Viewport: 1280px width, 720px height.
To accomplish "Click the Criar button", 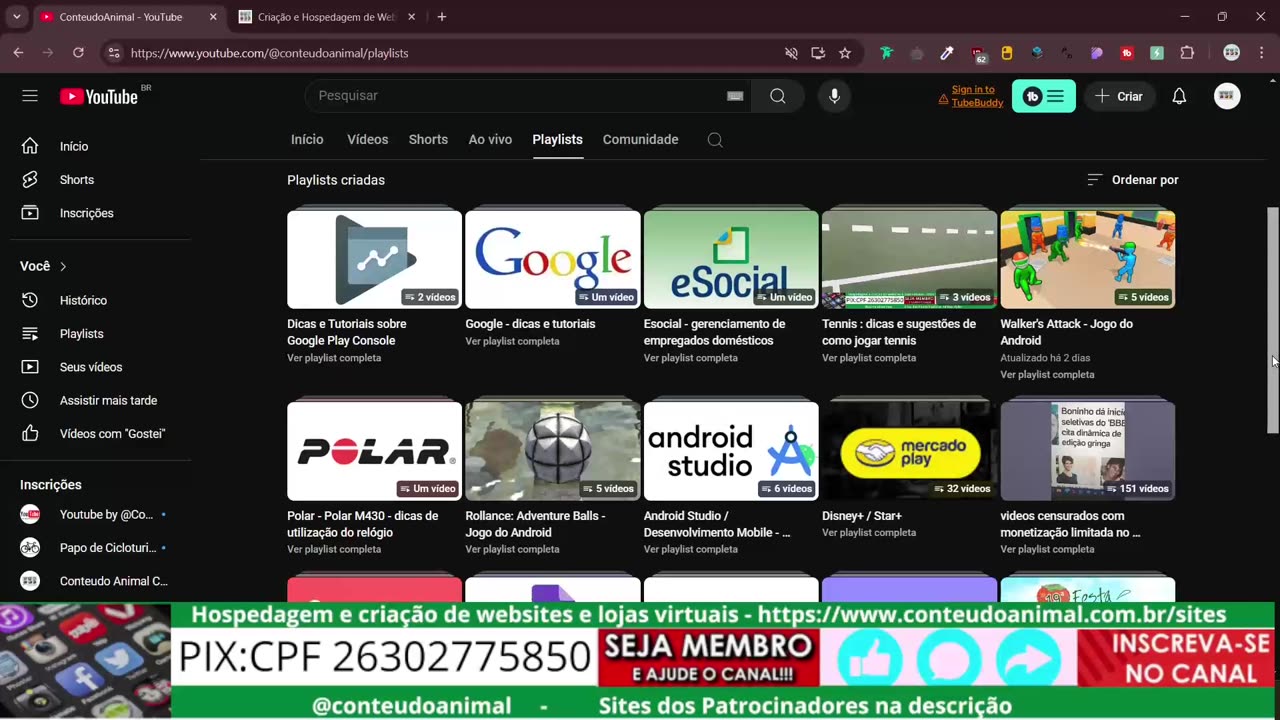I will pyautogui.click(x=1119, y=96).
